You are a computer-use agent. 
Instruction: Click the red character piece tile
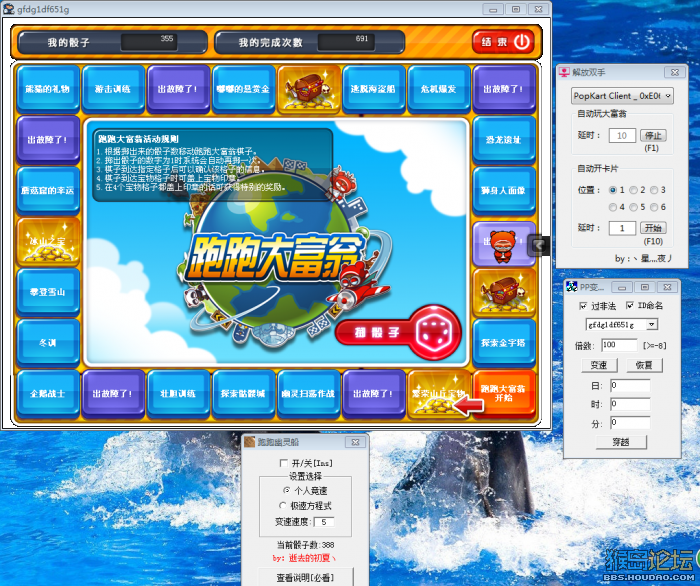click(504, 244)
